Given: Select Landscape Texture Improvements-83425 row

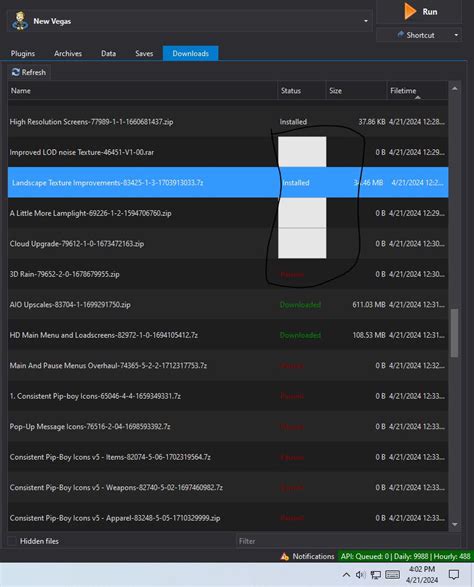Looking at the screenshot, I should 228,183.
